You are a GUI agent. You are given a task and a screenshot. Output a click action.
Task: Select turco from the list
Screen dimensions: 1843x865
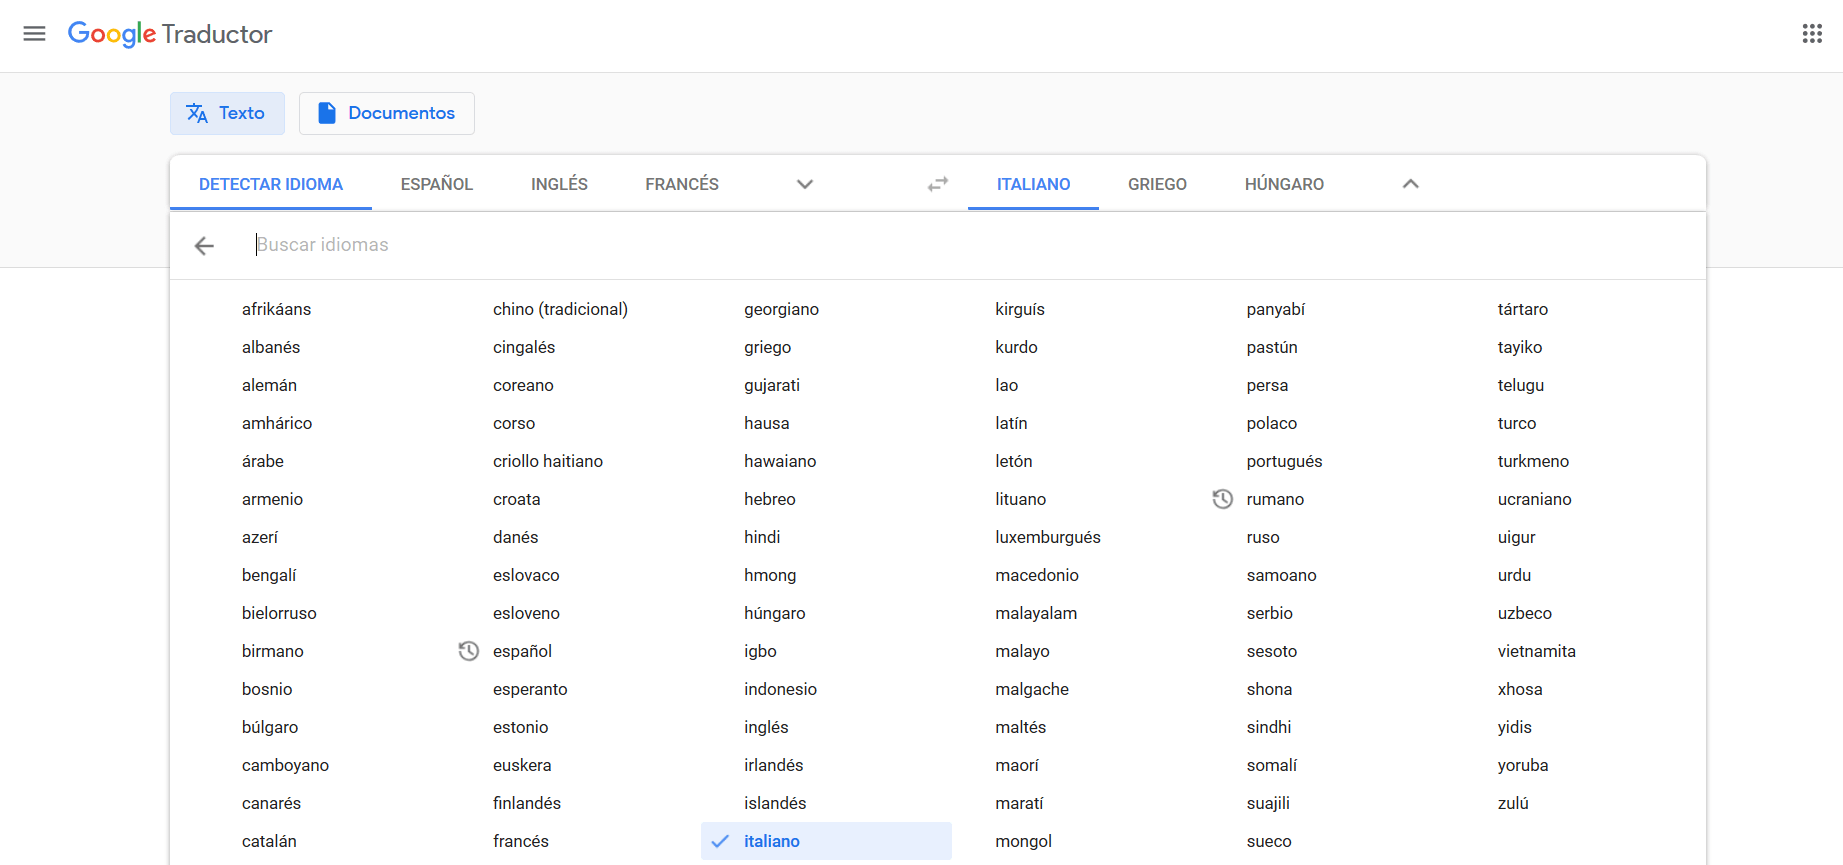click(x=1517, y=423)
